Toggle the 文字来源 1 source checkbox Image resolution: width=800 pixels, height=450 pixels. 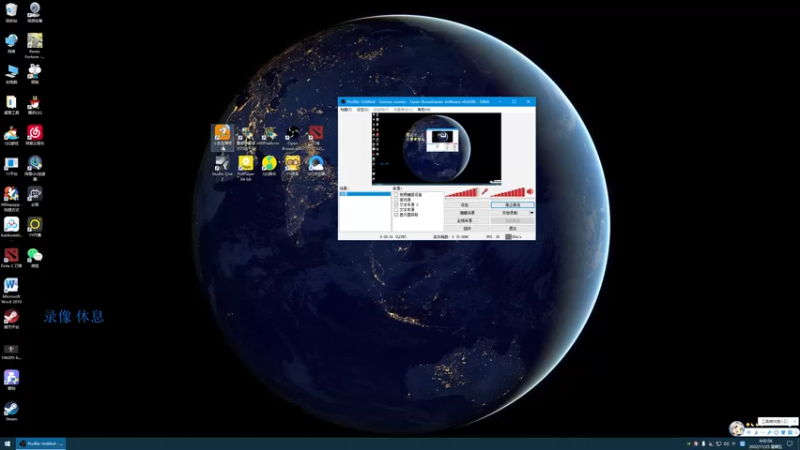point(396,205)
